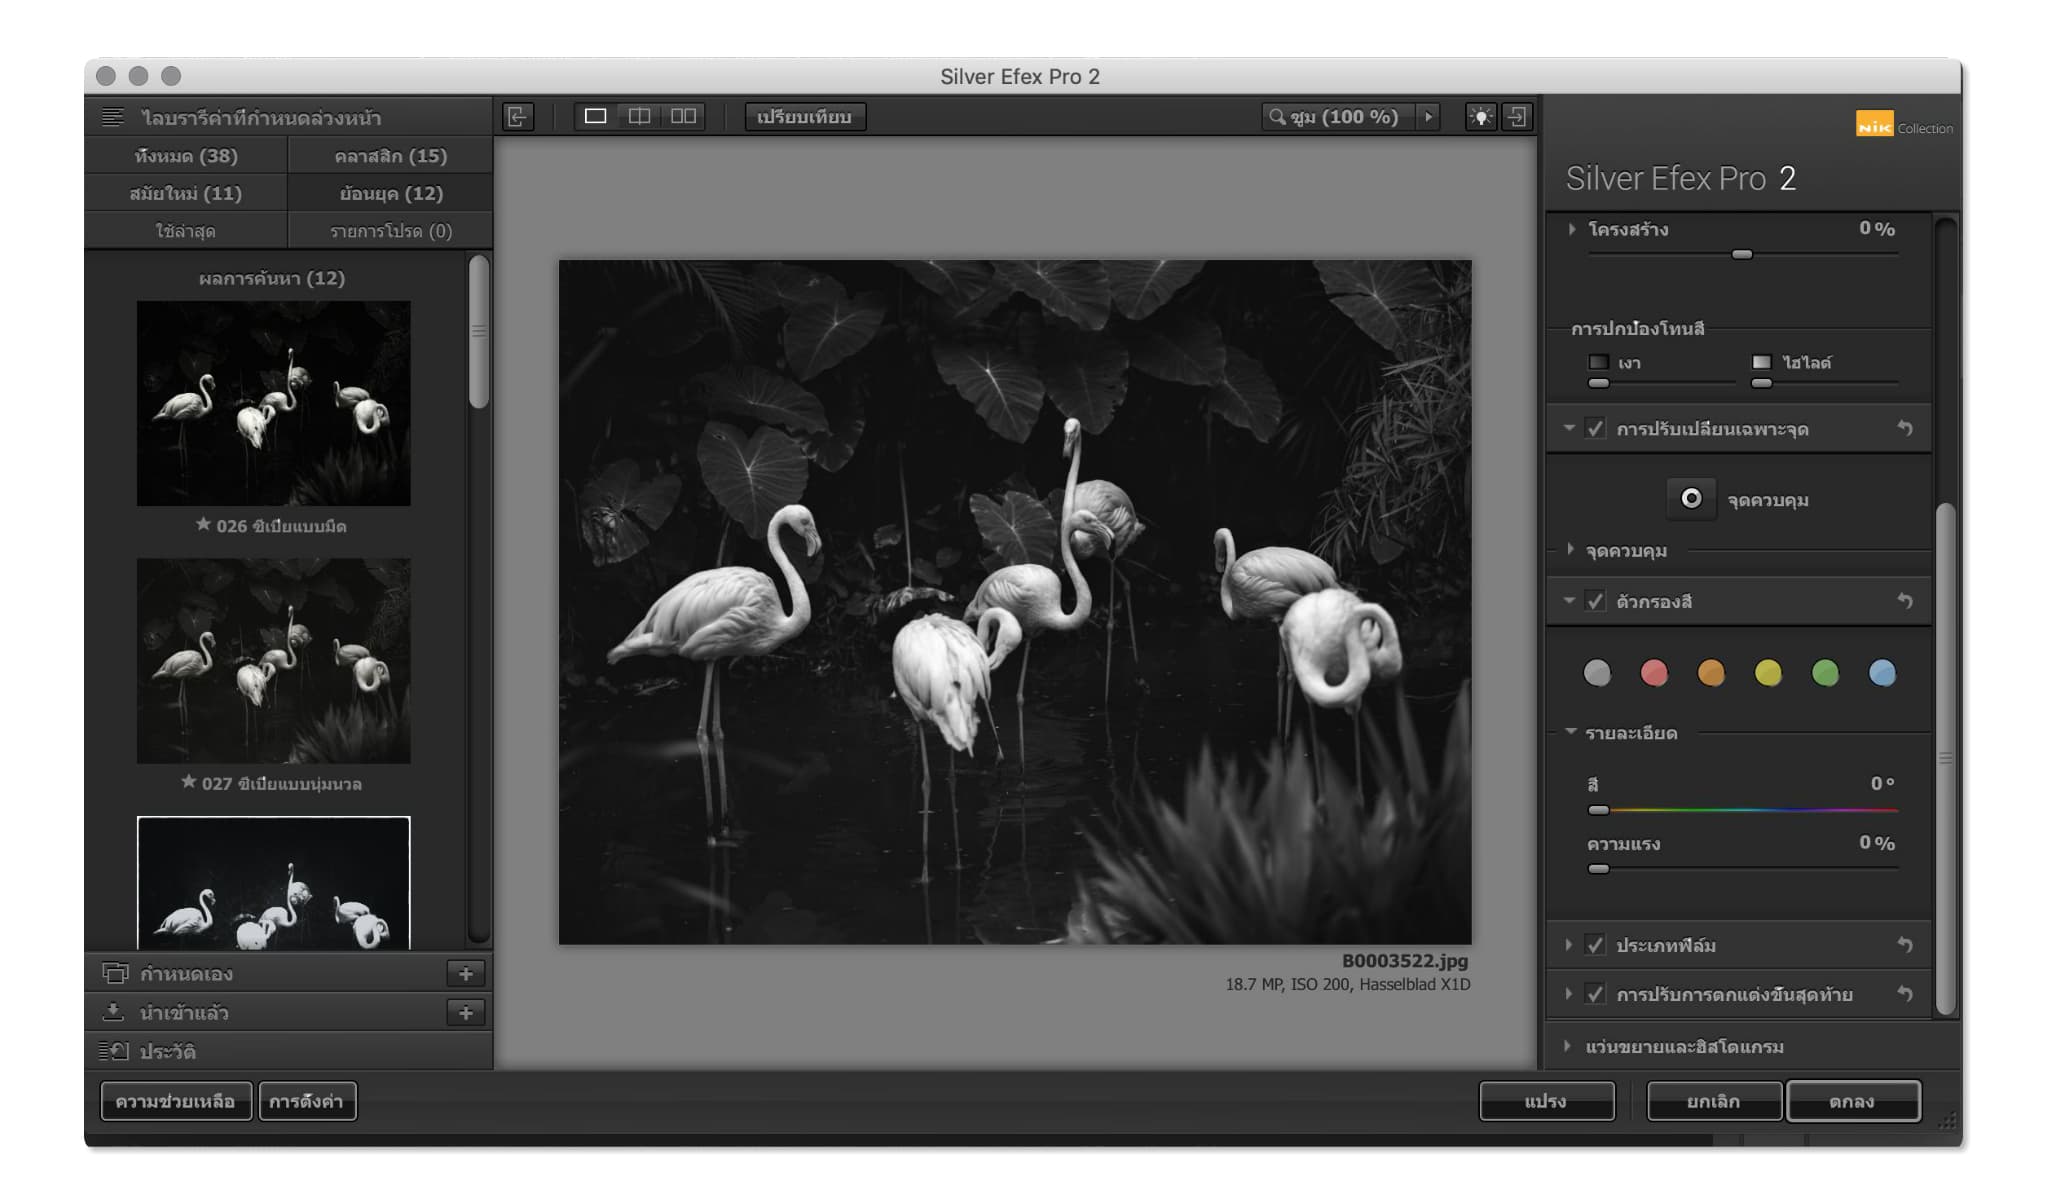Select single image view icon
The width and height of the screenshot is (2048, 1200).
coord(595,116)
